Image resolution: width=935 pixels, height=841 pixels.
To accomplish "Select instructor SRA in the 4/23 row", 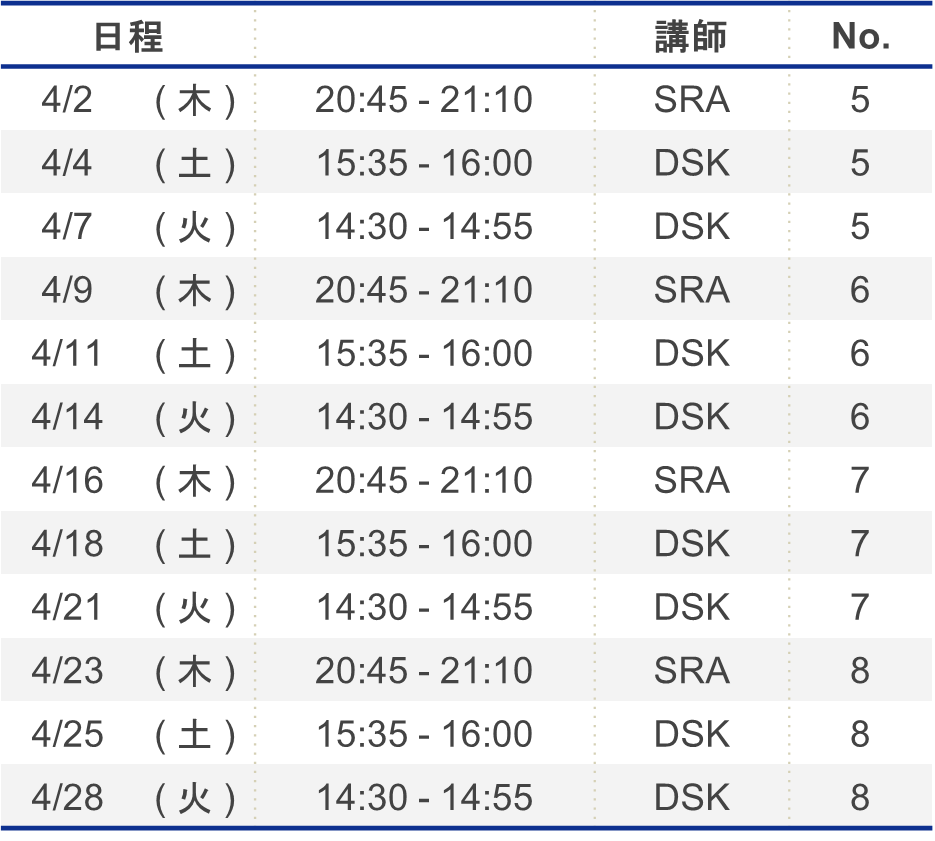I will tap(691, 671).
